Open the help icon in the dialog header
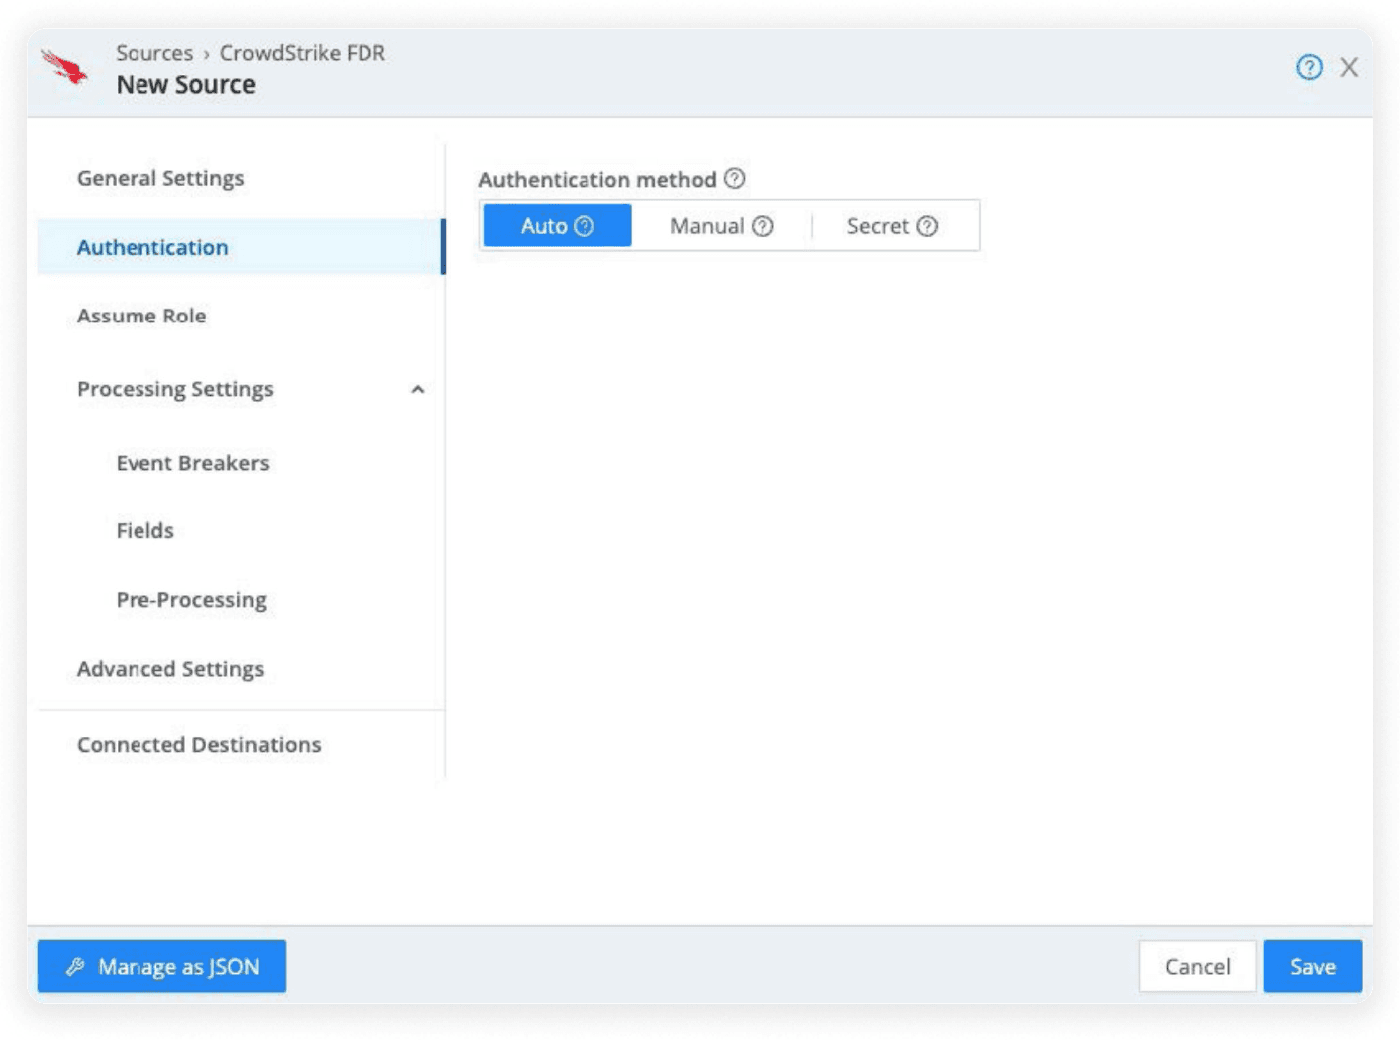Viewport: 1400px width, 1040px height. [1309, 67]
